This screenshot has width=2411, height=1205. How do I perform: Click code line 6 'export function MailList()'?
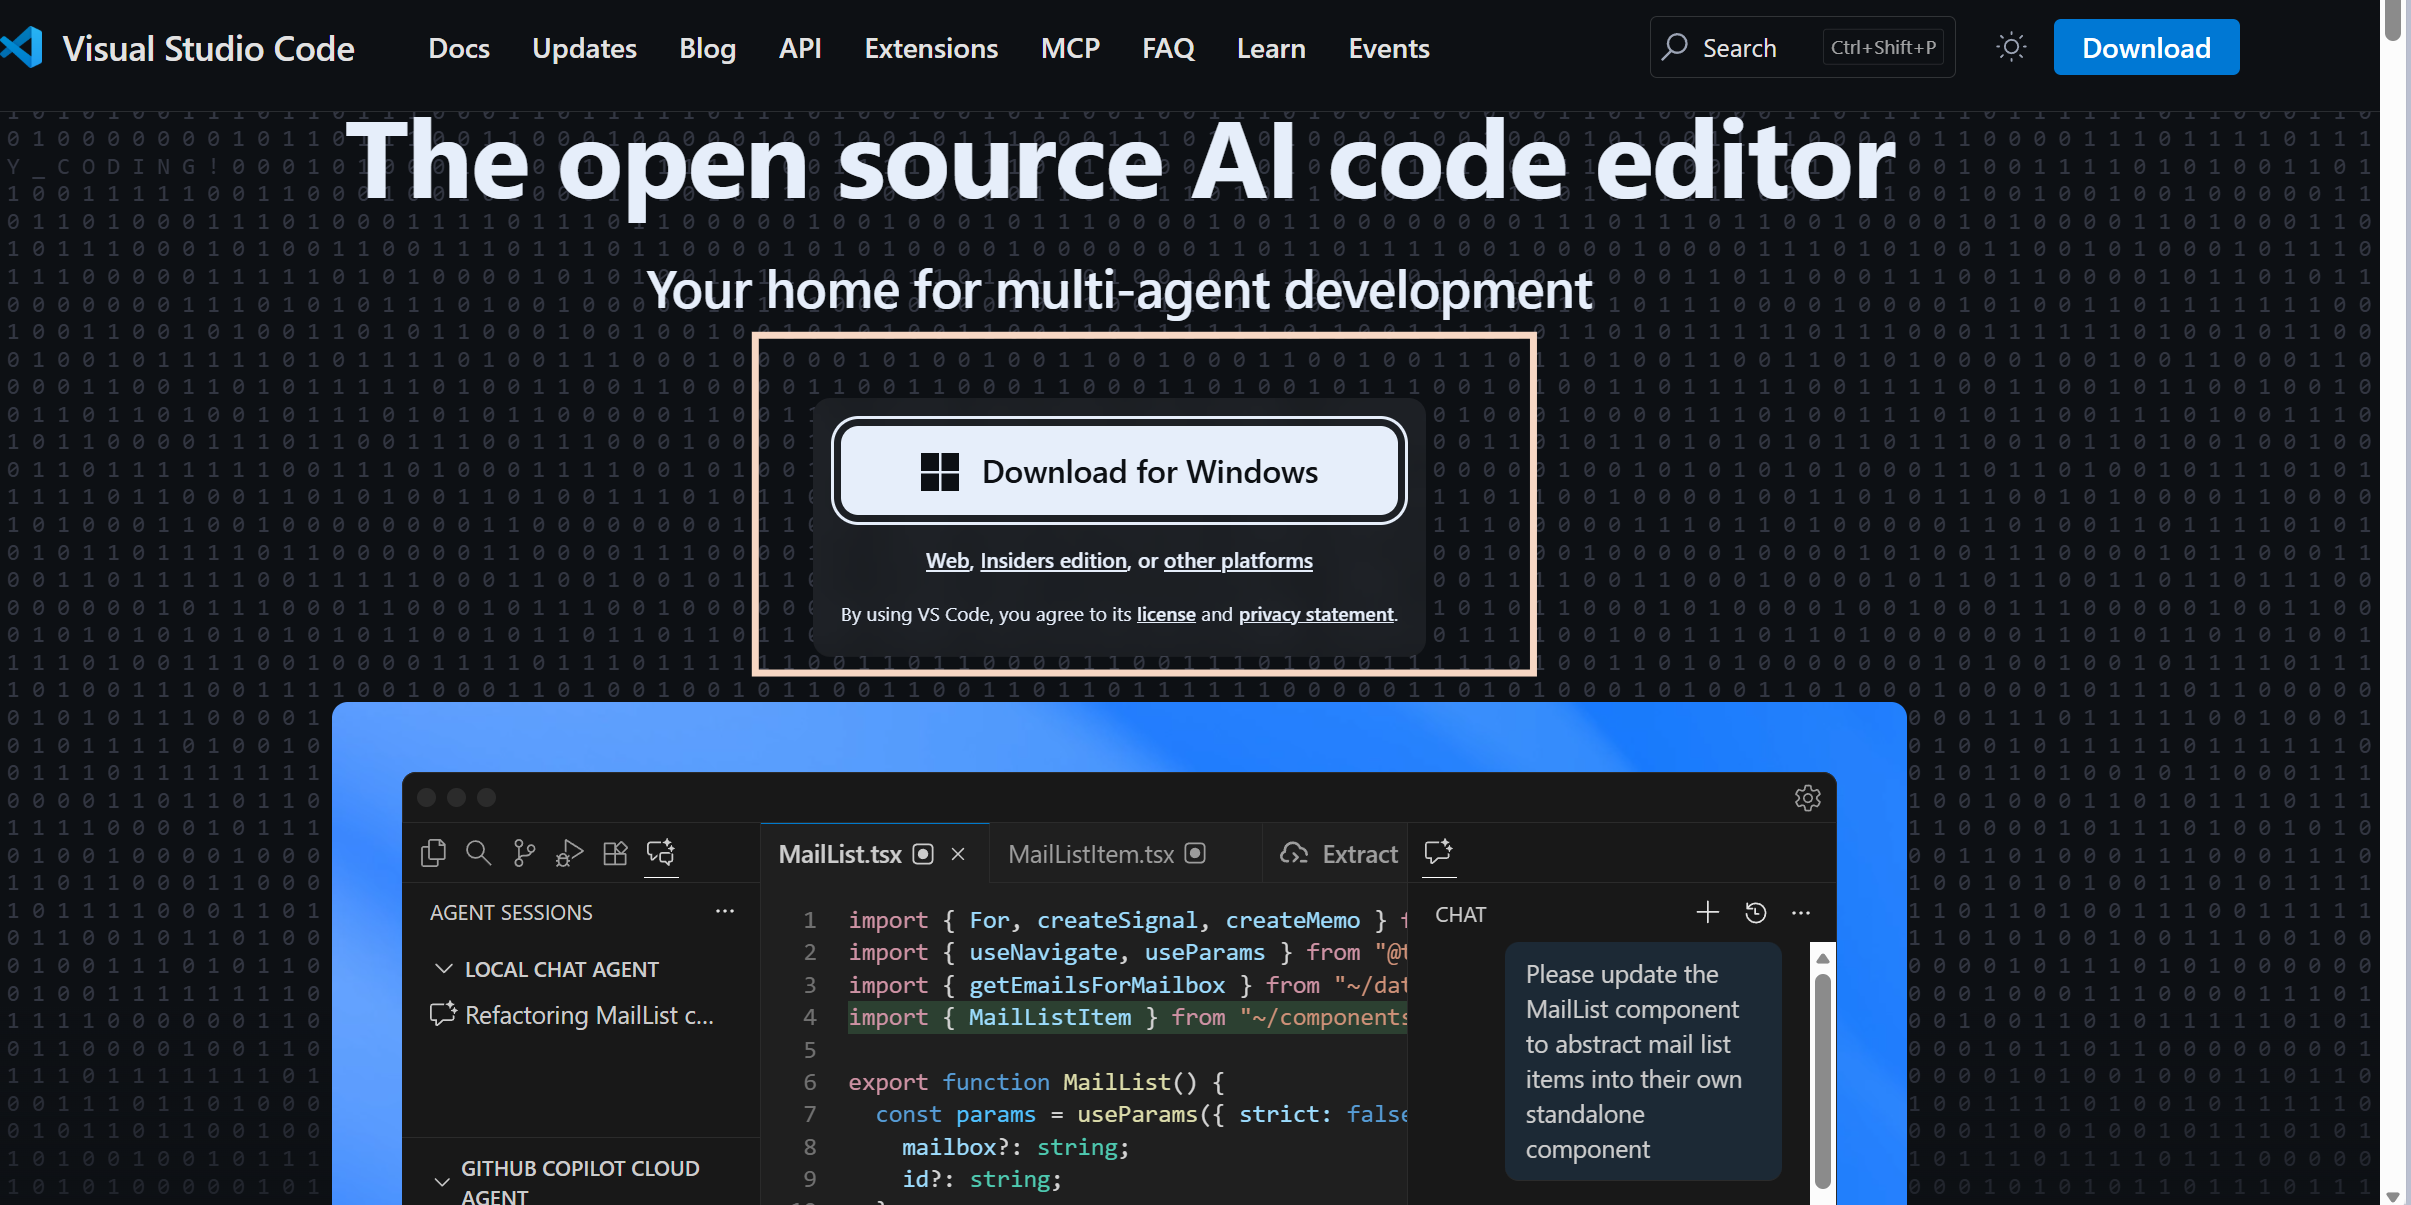1036,1081
